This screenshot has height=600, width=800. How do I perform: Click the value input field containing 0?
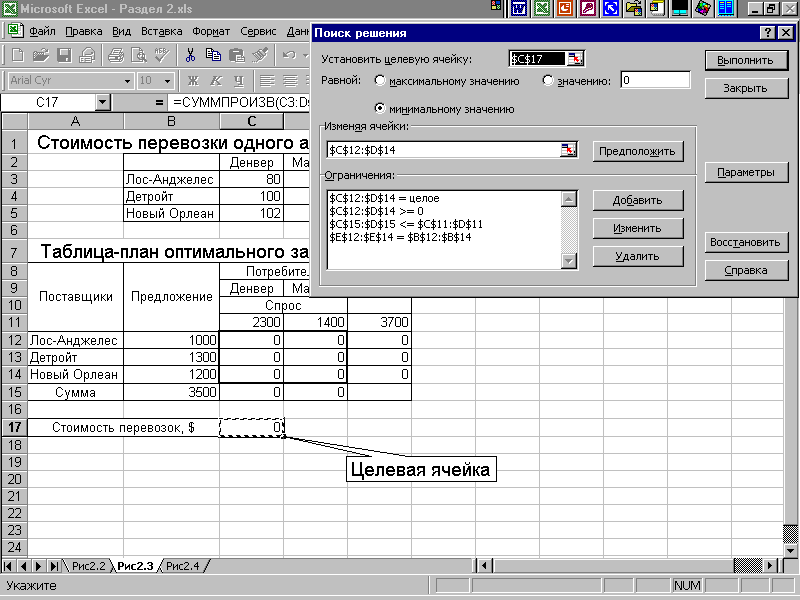[x=655, y=80]
